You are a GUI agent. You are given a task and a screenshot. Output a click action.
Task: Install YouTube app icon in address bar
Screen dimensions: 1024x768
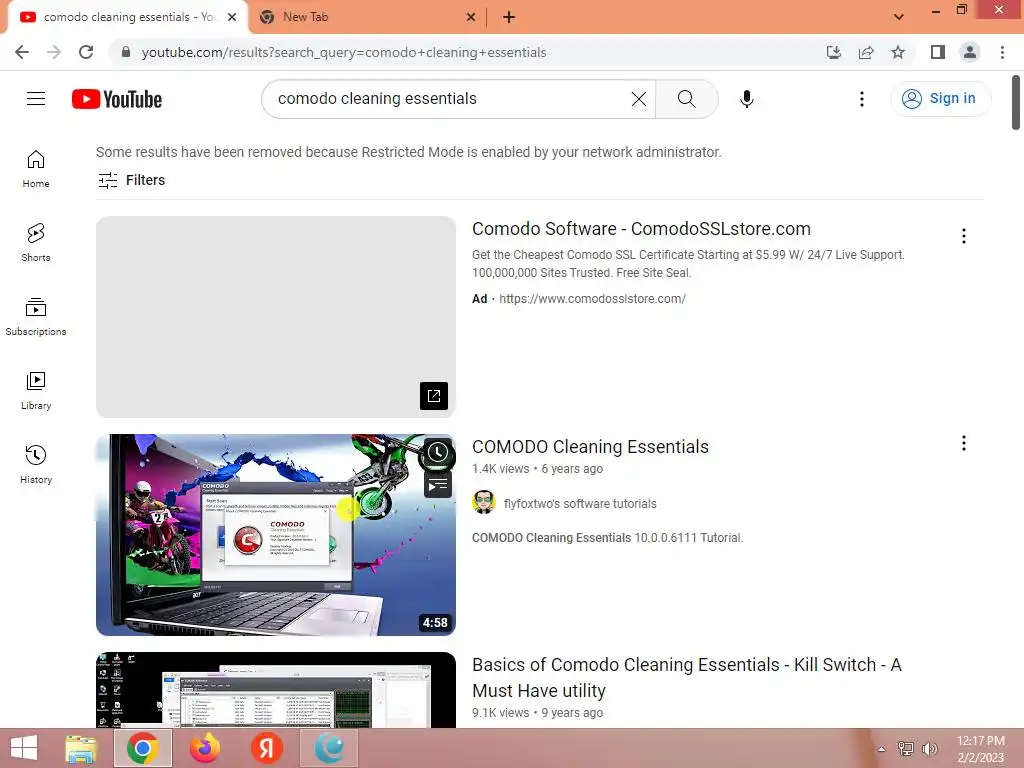point(833,52)
